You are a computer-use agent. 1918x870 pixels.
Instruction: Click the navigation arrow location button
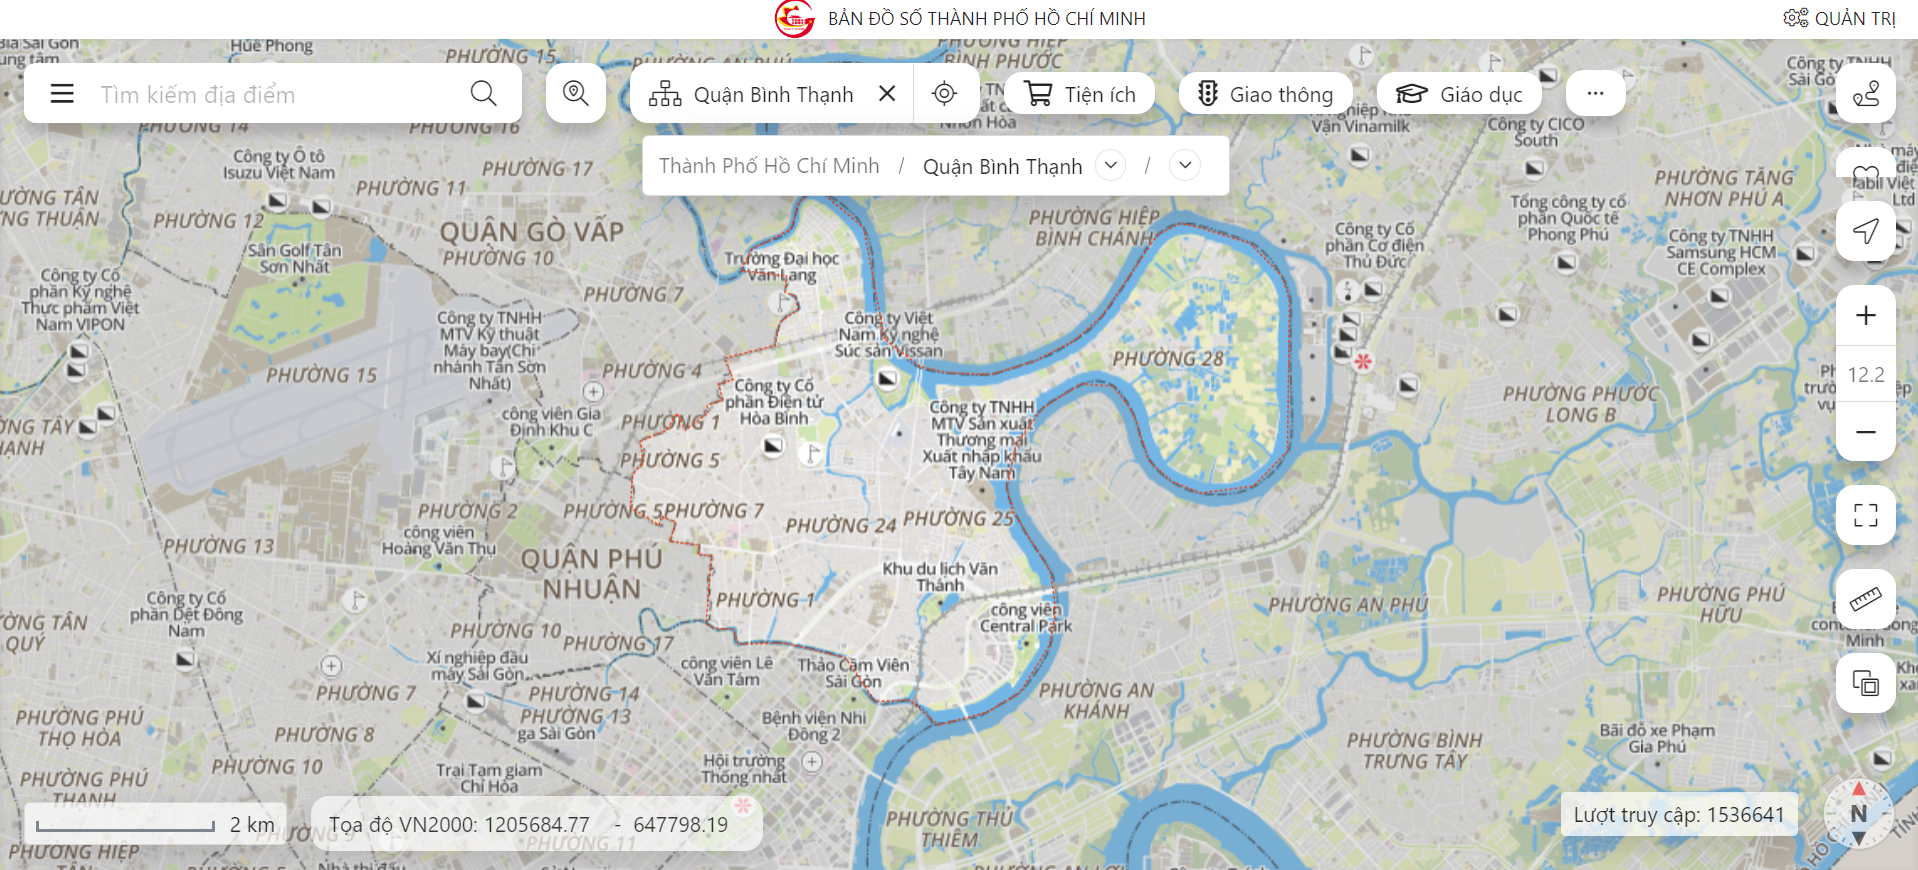[1866, 232]
